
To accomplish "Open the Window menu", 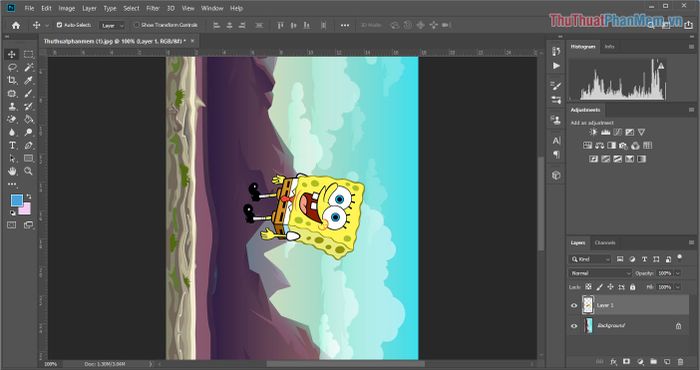I will click(212, 8).
